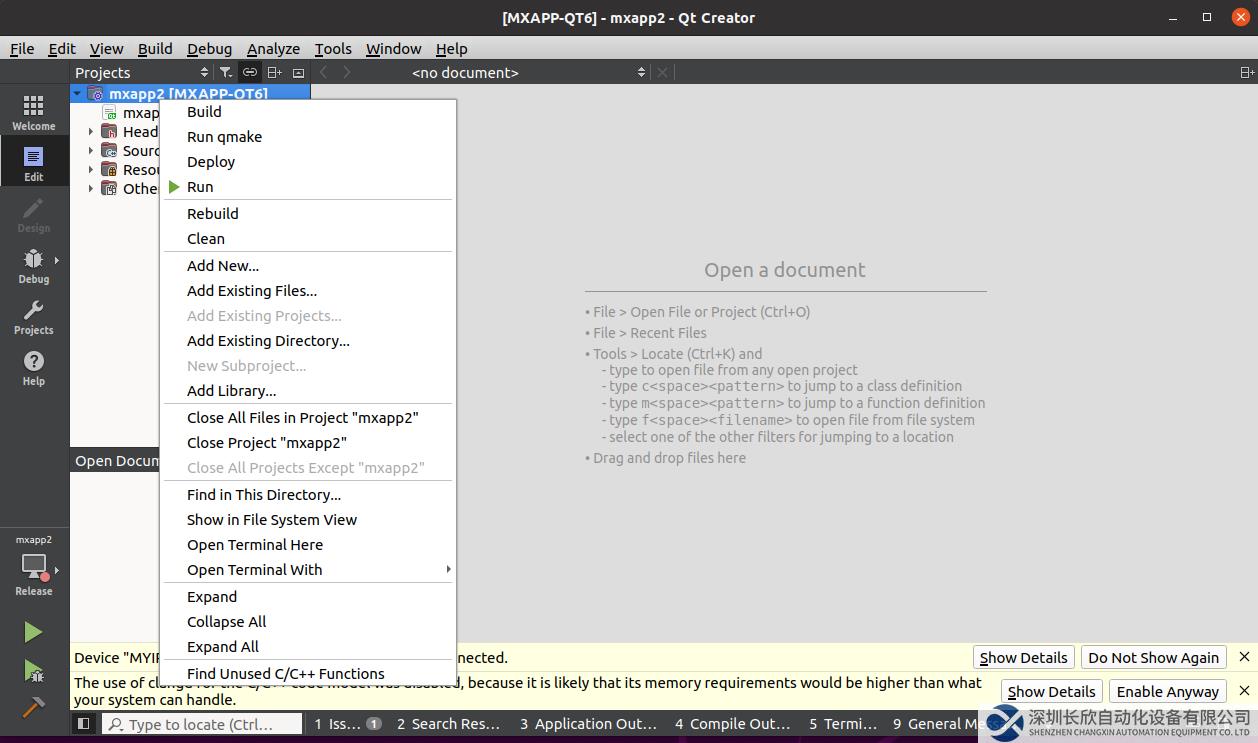The height and width of the screenshot is (743, 1258).
Task: Select Deploy in the context menu
Action: [x=308, y=162]
